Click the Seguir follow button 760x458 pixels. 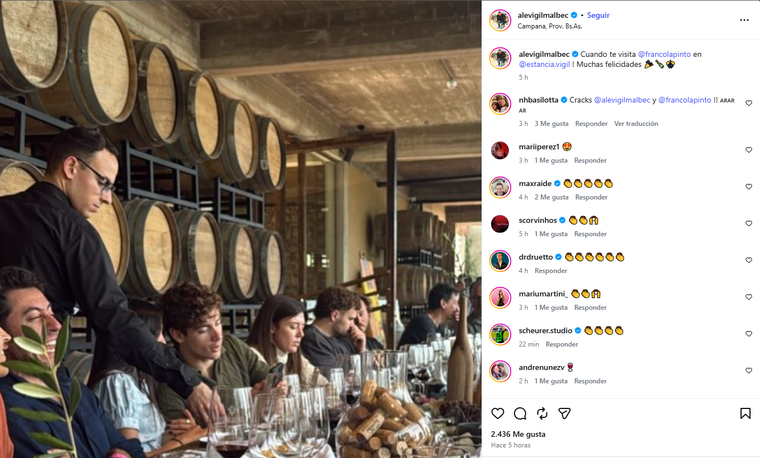598,16
